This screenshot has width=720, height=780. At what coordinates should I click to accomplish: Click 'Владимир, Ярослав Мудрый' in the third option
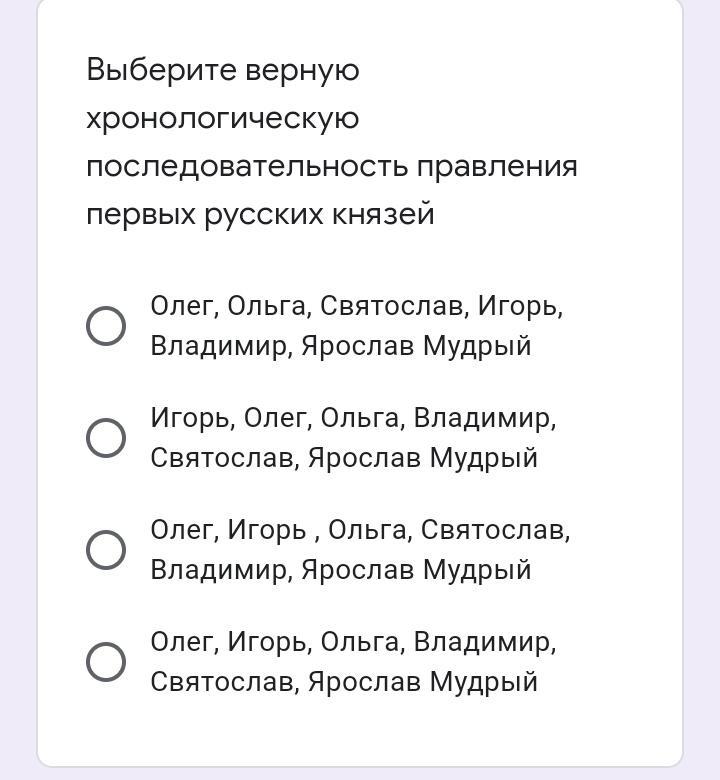(340, 570)
